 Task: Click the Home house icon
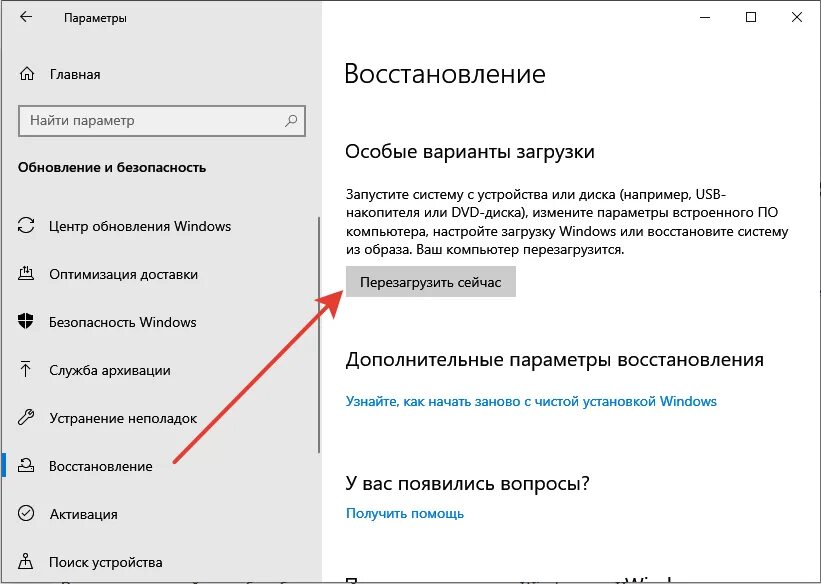(24, 74)
